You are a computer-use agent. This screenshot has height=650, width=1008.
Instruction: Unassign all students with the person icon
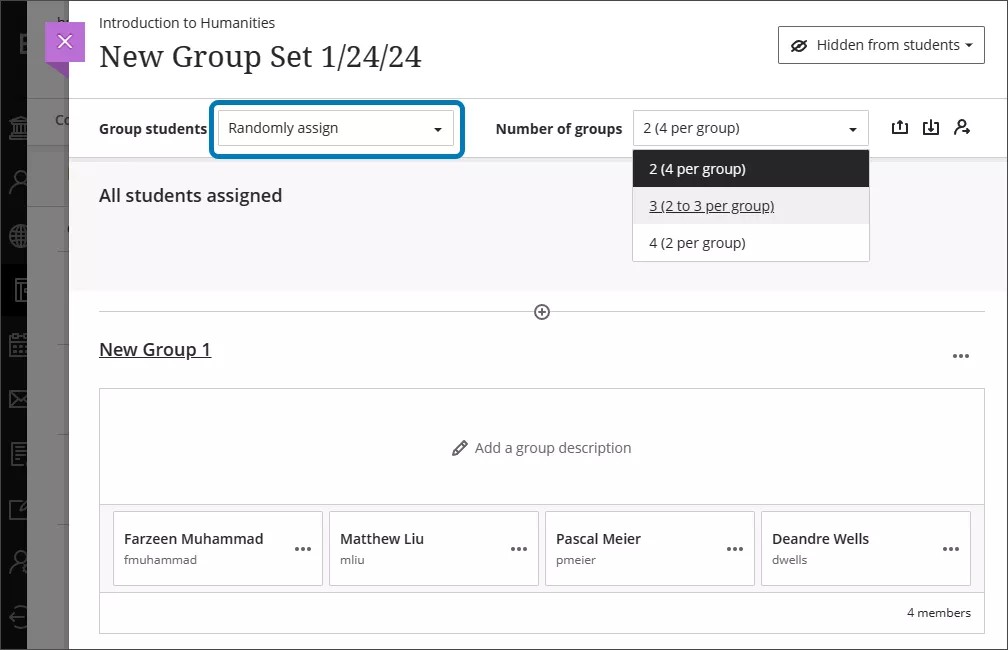[963, 127]
